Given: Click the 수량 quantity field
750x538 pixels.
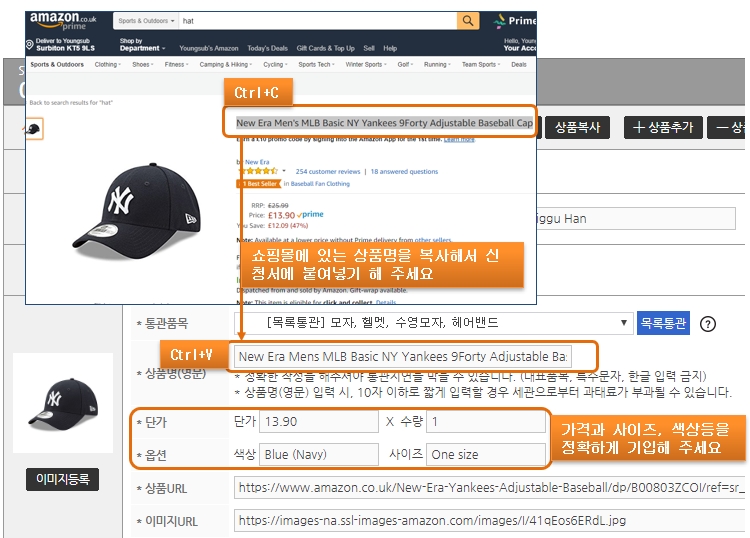Looking at the screenshot, I should click(x=486, y=421).
